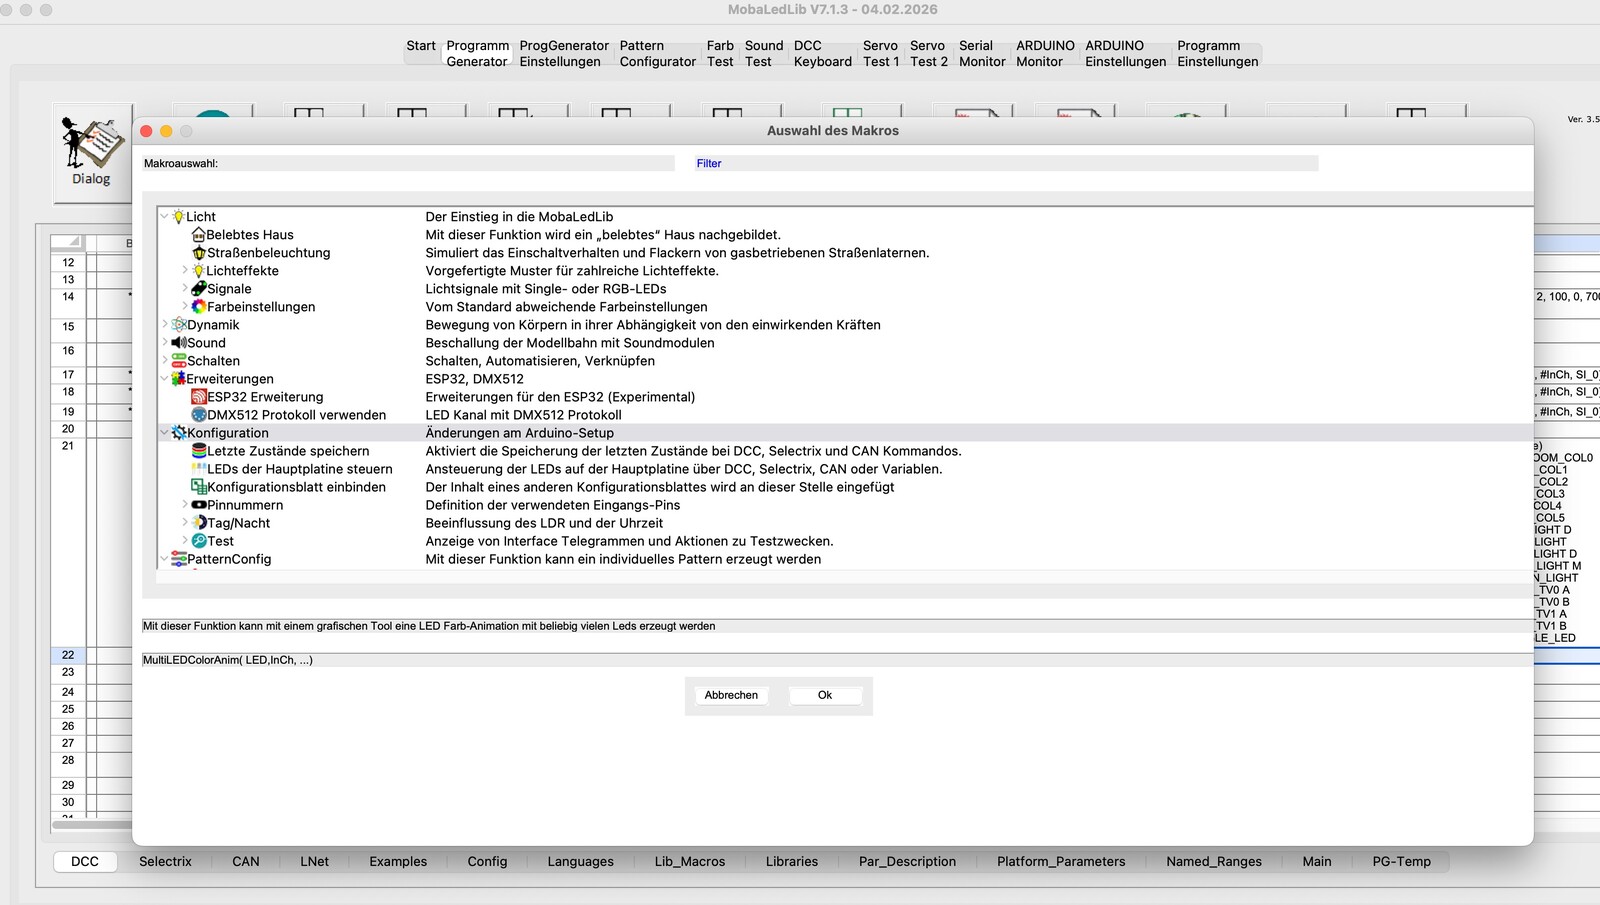Select the Letzte Zustände speichern icon
This screenshot has height=905, width=1600.
click(x=199, y=451)
